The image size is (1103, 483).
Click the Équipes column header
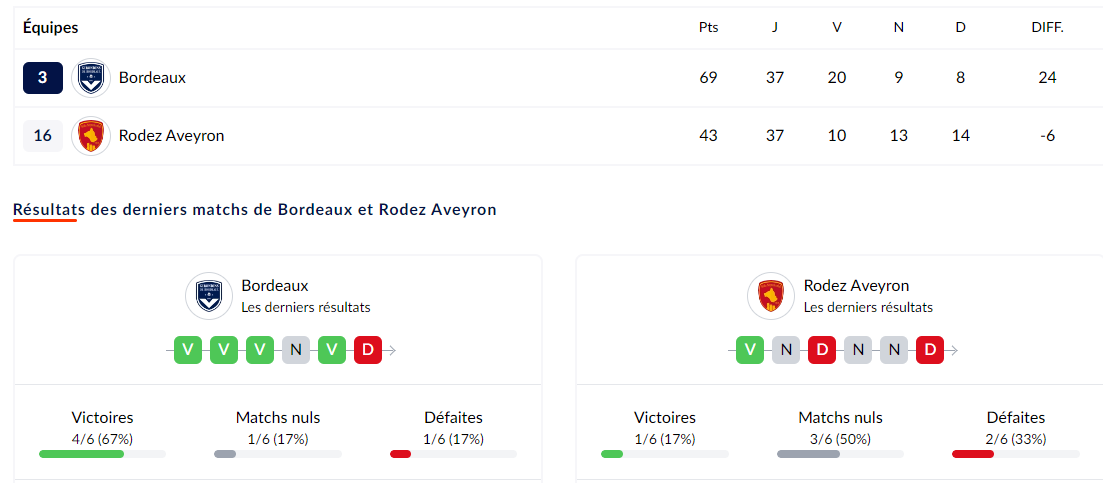(51, 28)
